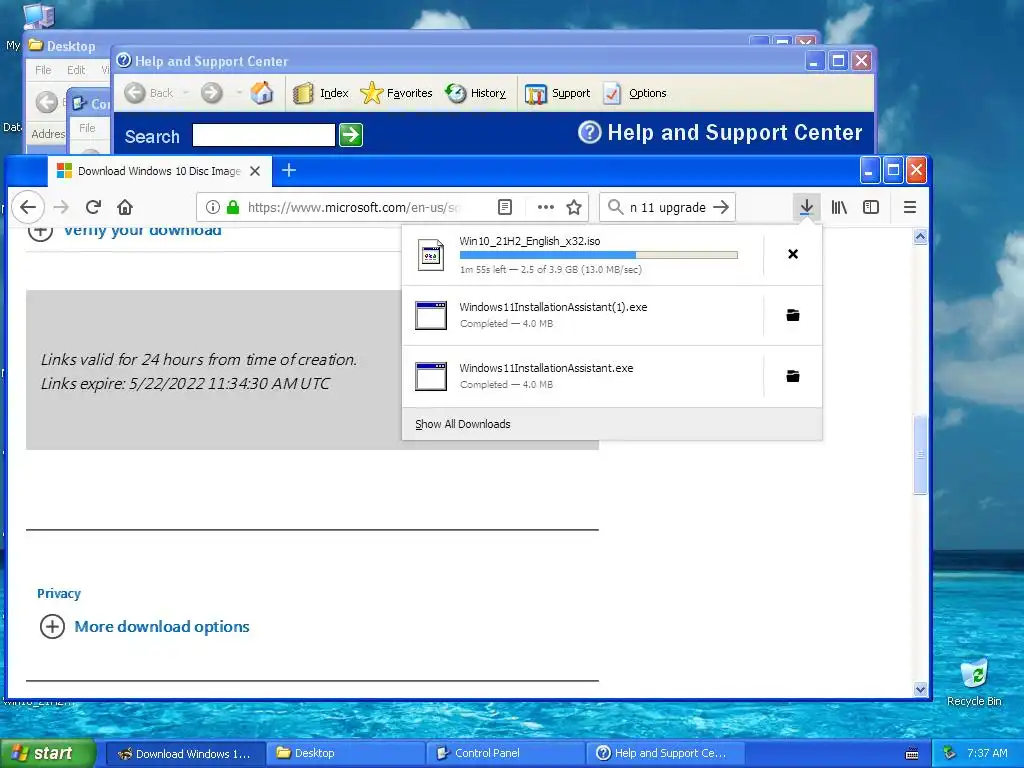Click the Win10 ISO download progress bar
The image size is (1024, 768).
(x=599, y=255)
